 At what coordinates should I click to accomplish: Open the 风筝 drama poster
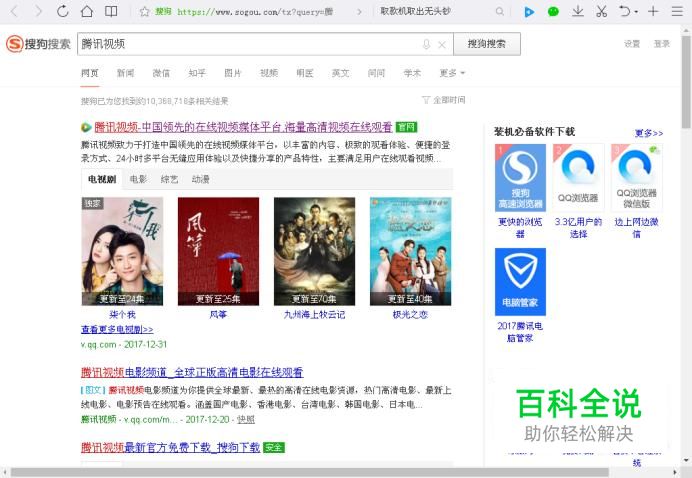coord(218,251)
